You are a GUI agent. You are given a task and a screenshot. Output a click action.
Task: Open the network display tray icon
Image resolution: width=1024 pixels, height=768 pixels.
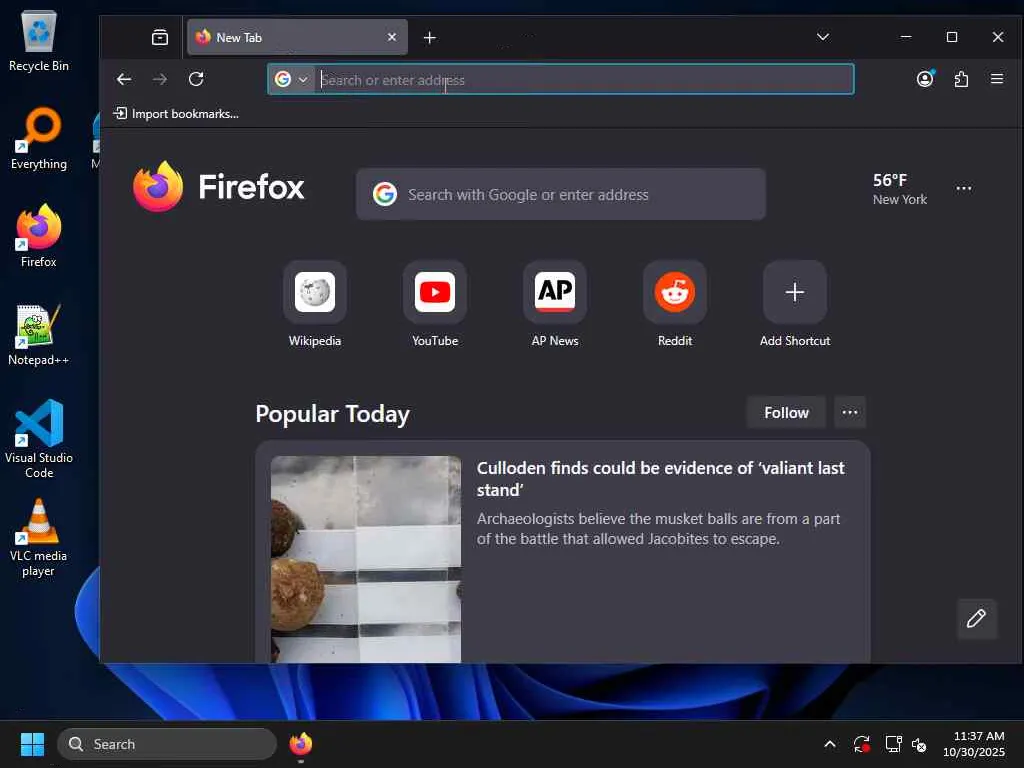click(x=893, y=744)
